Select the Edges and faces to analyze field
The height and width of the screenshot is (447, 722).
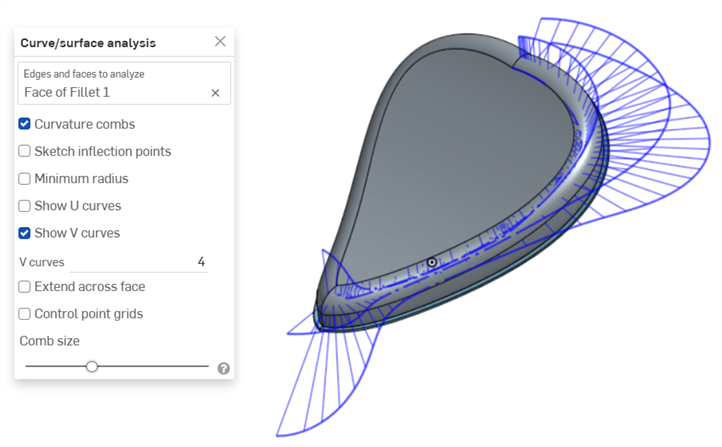pyautogui.click(x=124, y=83)
